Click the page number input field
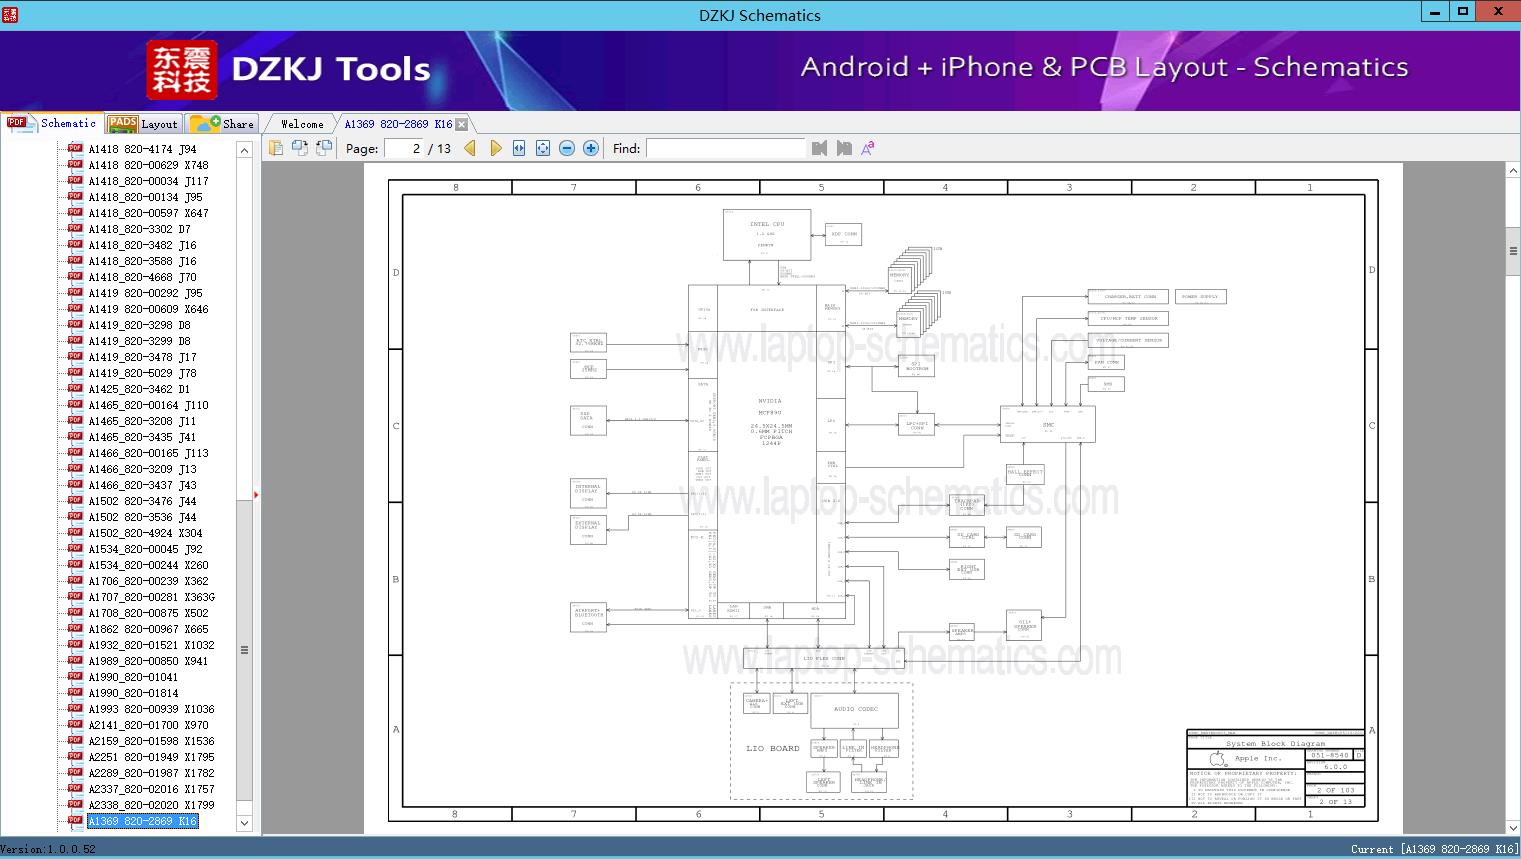Screen dimensions: 1521x859 pos(404,148)
